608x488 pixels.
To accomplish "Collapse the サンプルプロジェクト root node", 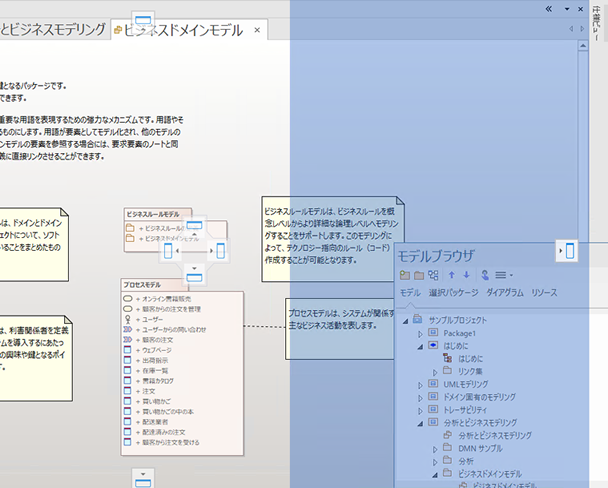I will [x=406, y=321].
